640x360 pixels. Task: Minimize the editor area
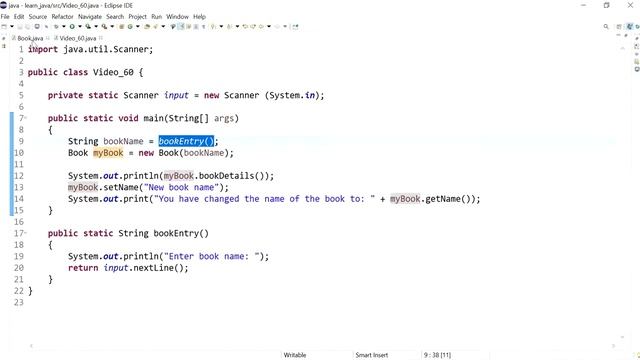(x=618, y=36)
